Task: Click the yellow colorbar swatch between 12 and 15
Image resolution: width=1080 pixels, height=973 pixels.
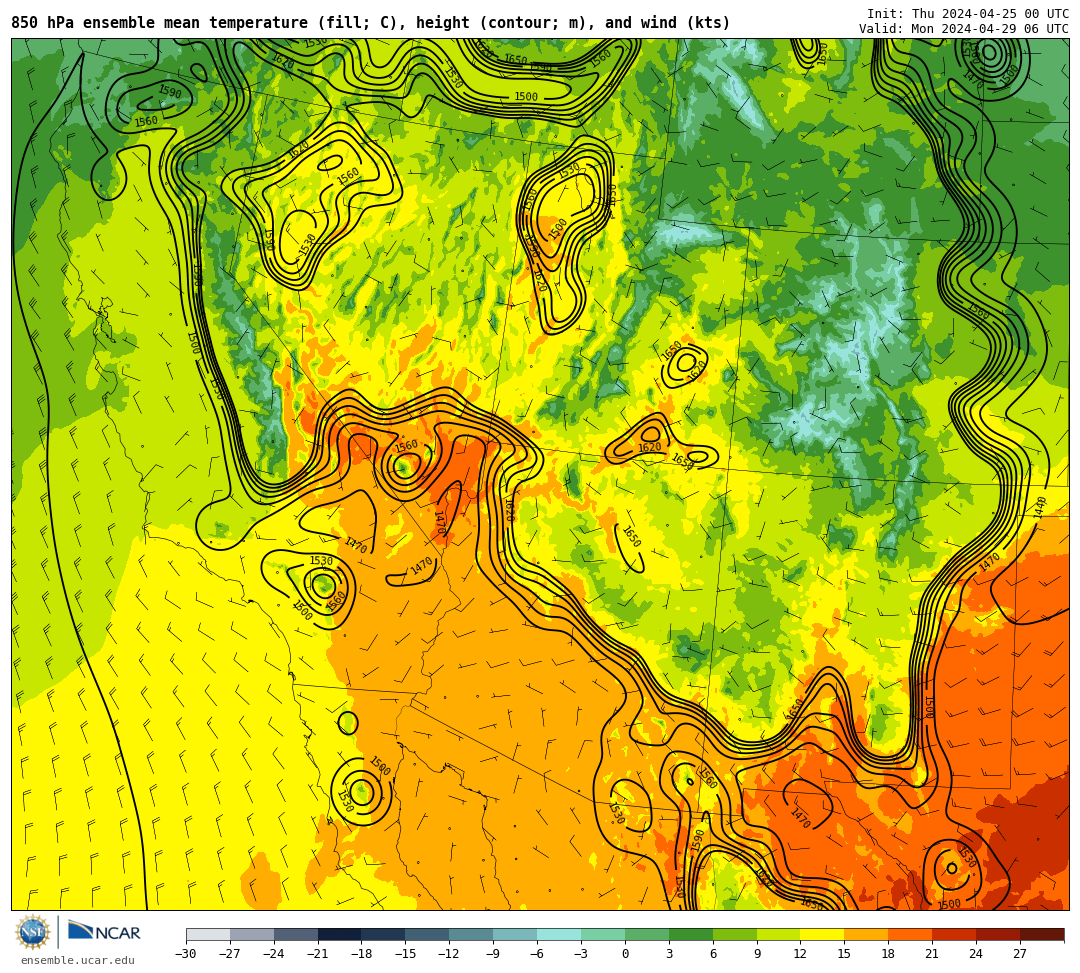Action: point(822,934)
